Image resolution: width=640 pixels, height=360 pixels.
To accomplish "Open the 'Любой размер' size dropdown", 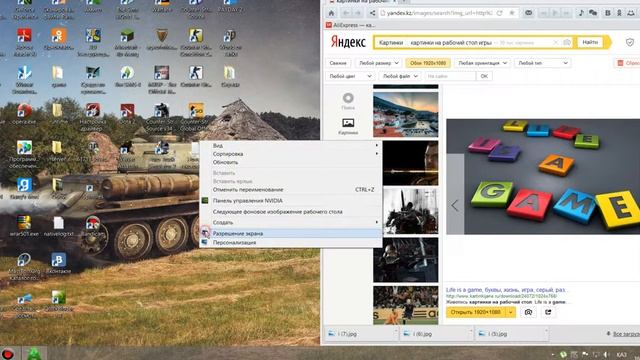I will [x=378, y=63].
